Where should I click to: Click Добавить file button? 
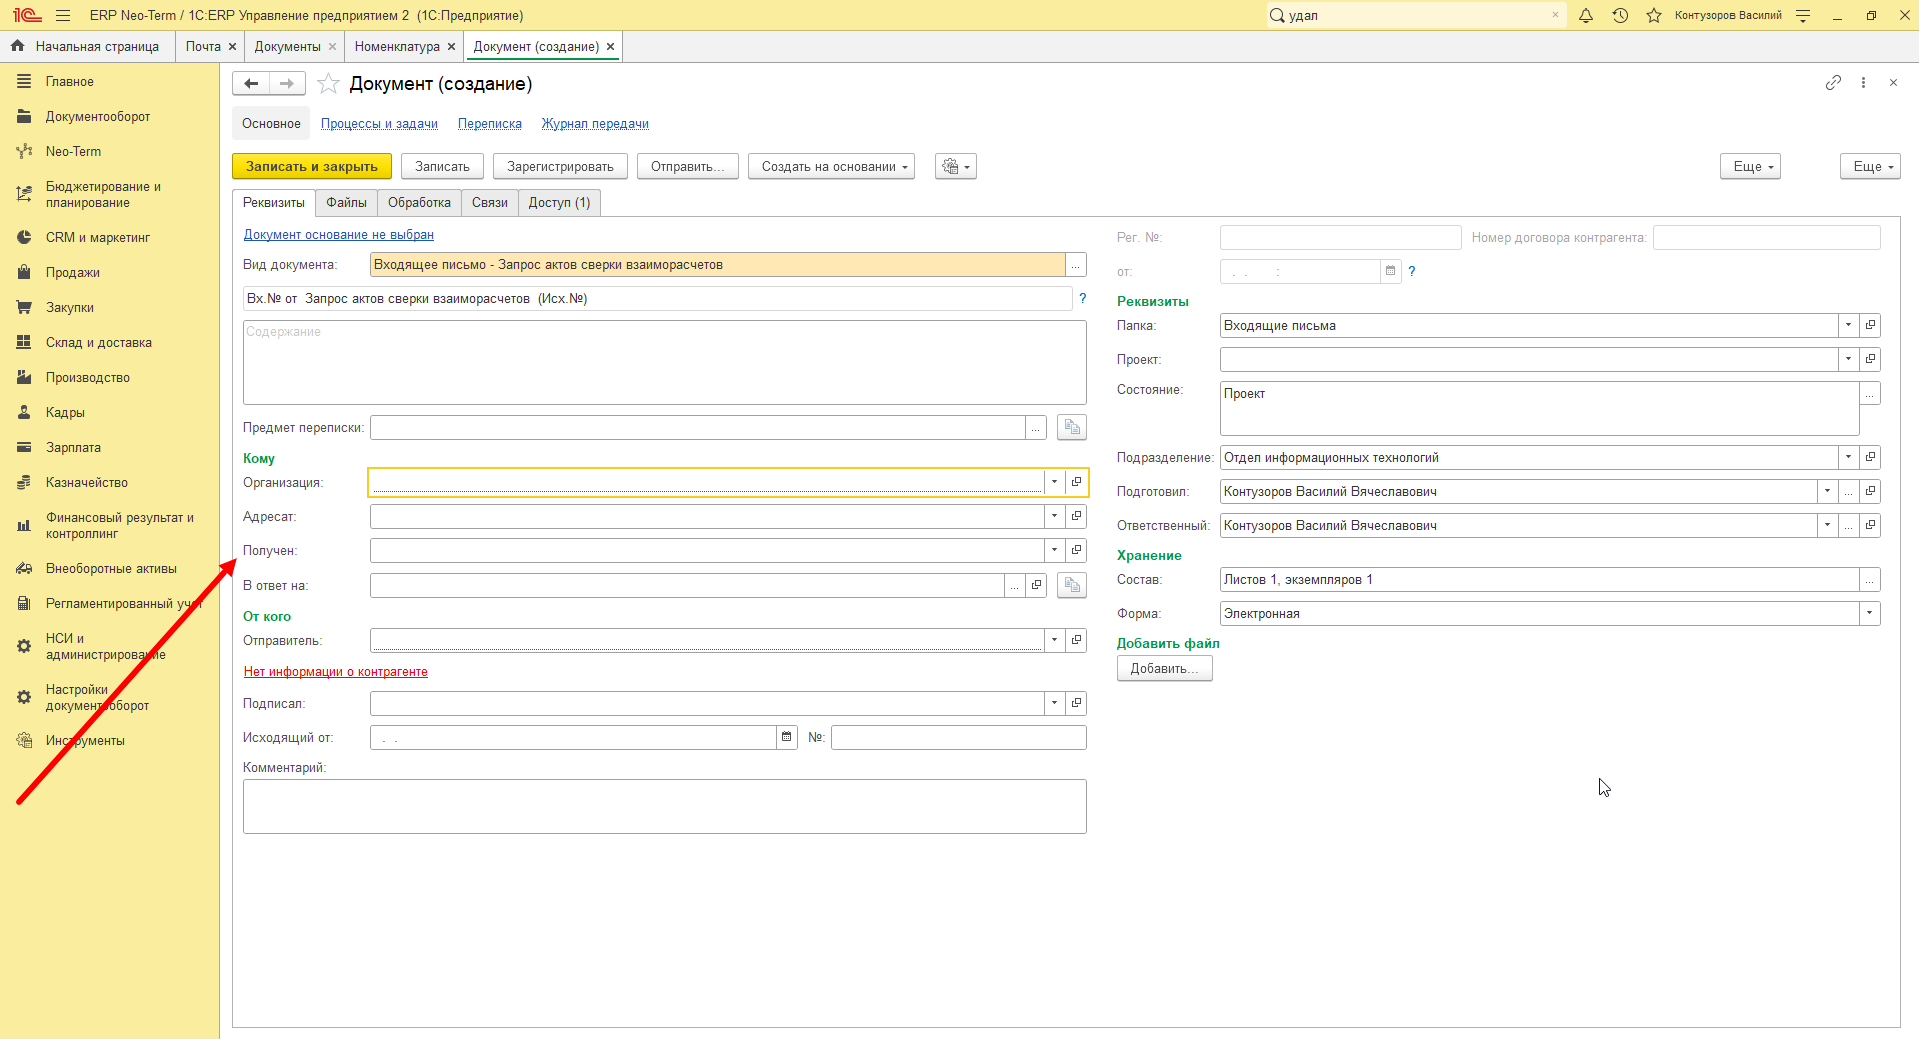point(1164,668)
